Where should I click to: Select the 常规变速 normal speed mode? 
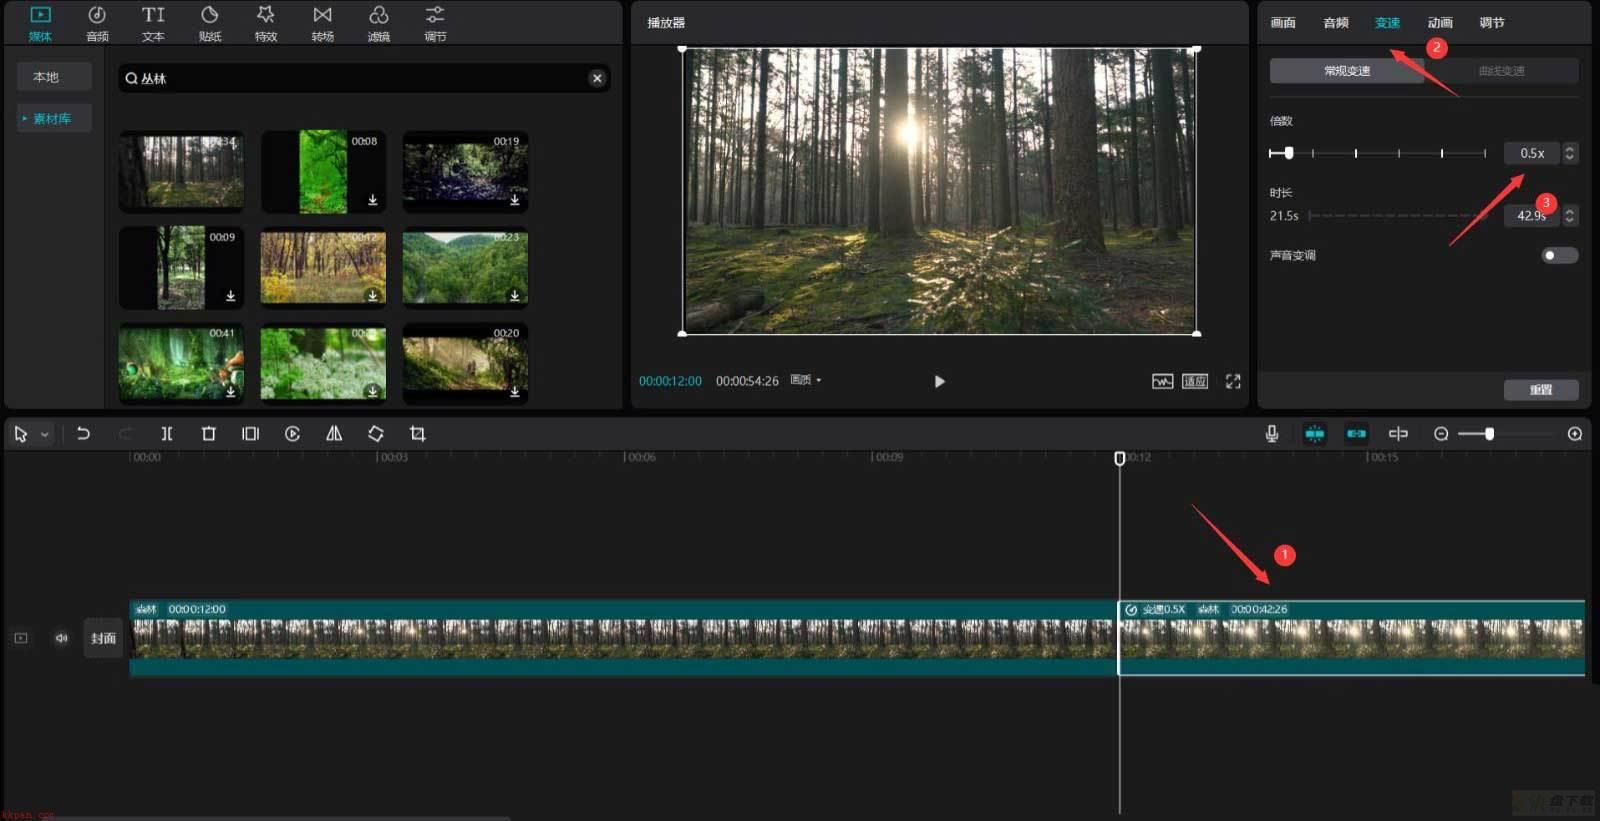[1347, 71]
